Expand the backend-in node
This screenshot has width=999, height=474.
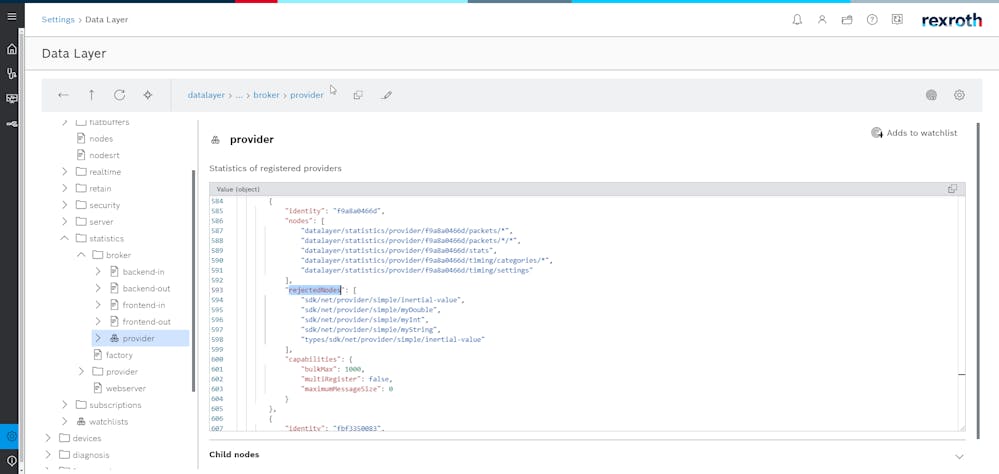[x=98, y=272]
